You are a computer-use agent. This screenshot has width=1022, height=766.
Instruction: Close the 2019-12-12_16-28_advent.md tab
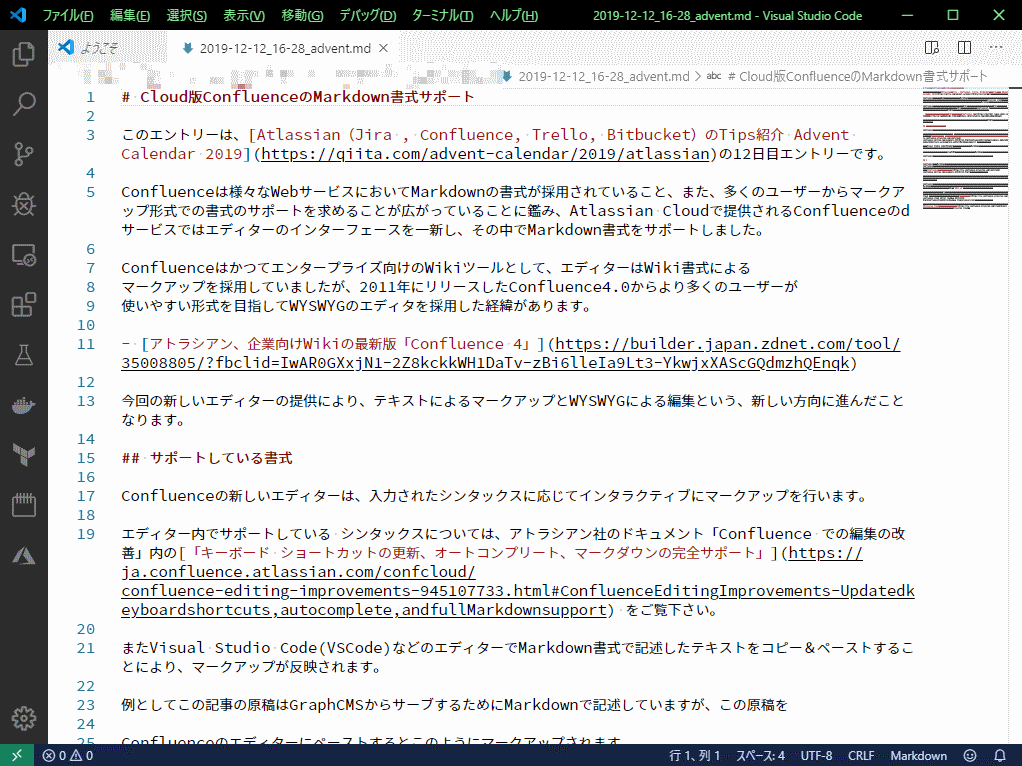coord(384,48)
